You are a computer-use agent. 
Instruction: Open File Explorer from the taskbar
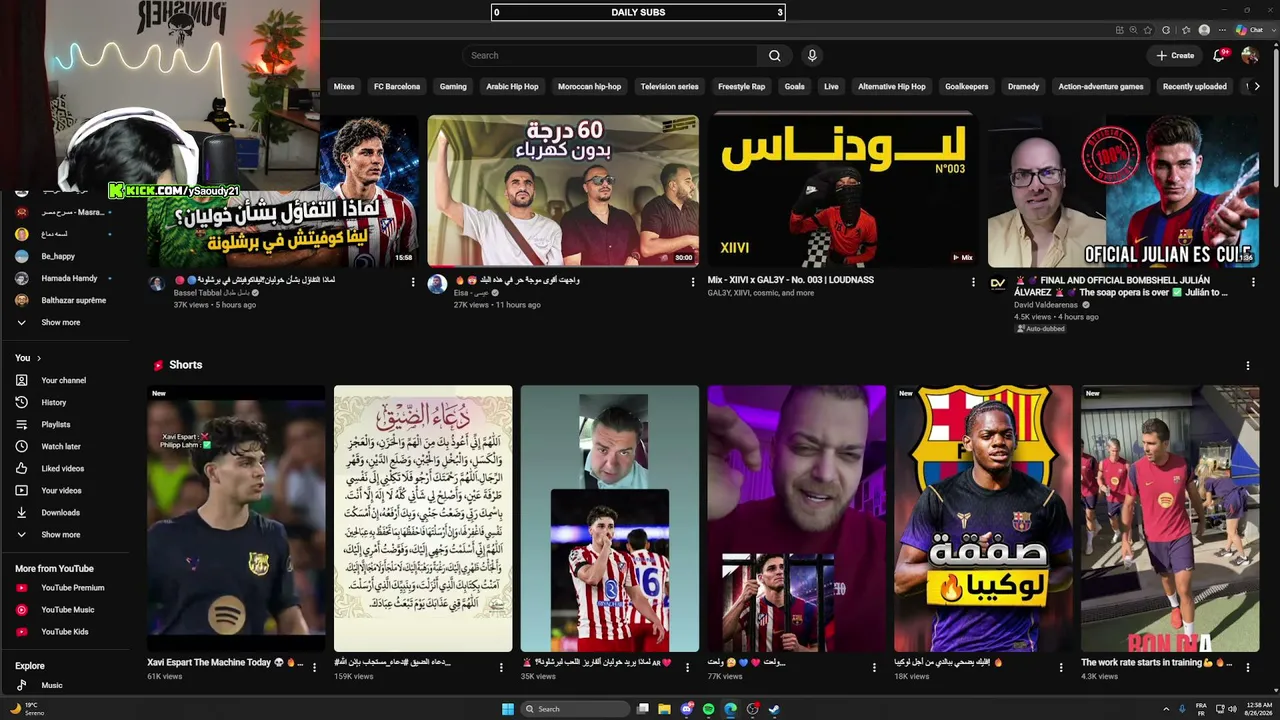(x=664, y=709)
